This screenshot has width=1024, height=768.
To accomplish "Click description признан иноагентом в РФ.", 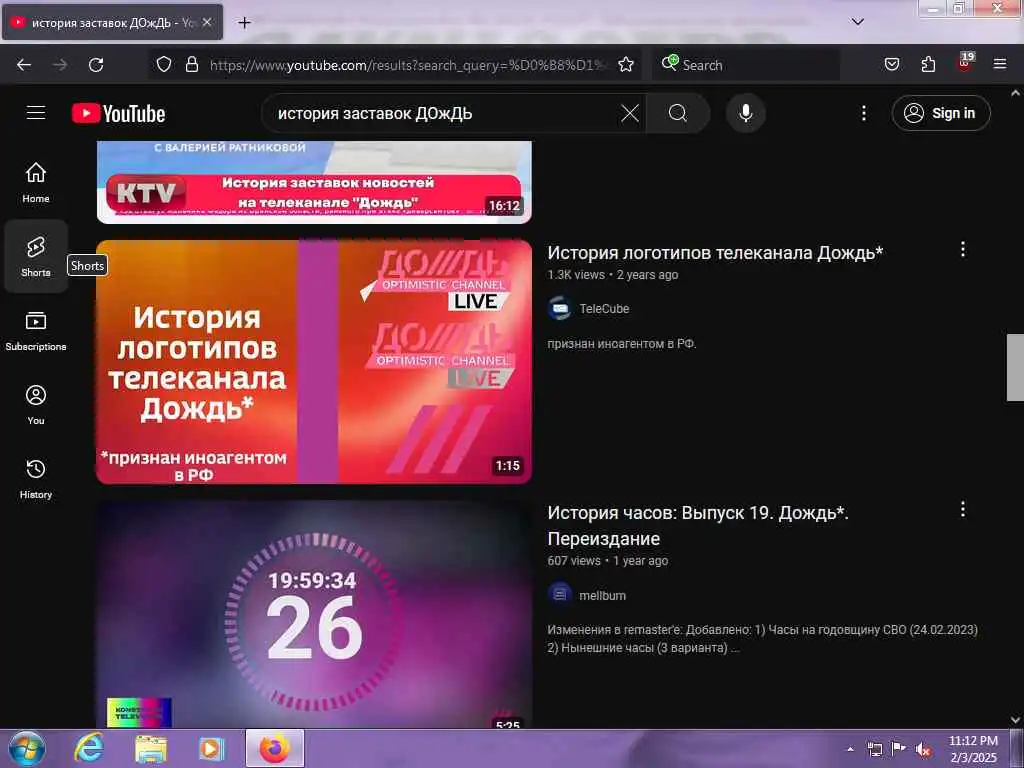I will point(622,344).
